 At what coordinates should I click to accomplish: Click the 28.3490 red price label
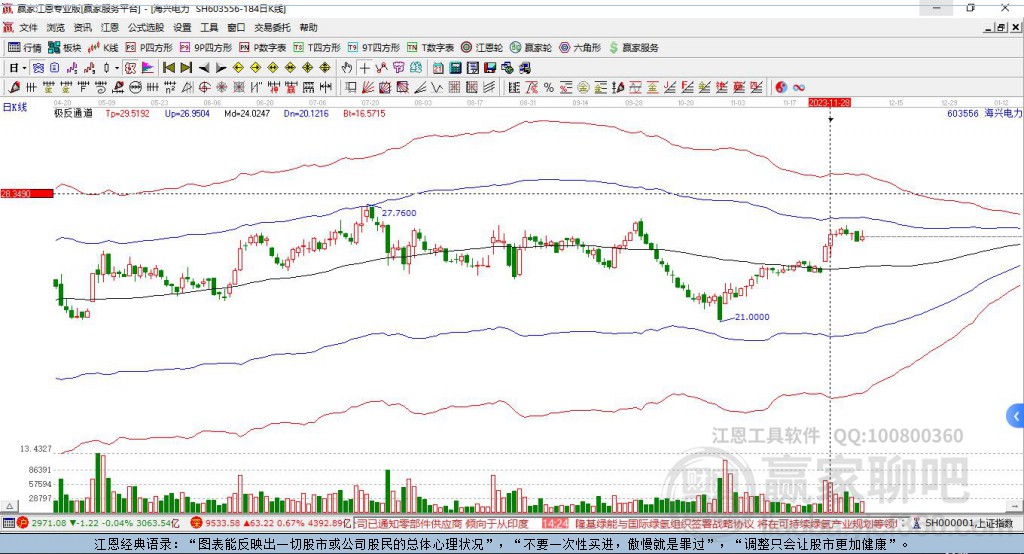[27, 193]
